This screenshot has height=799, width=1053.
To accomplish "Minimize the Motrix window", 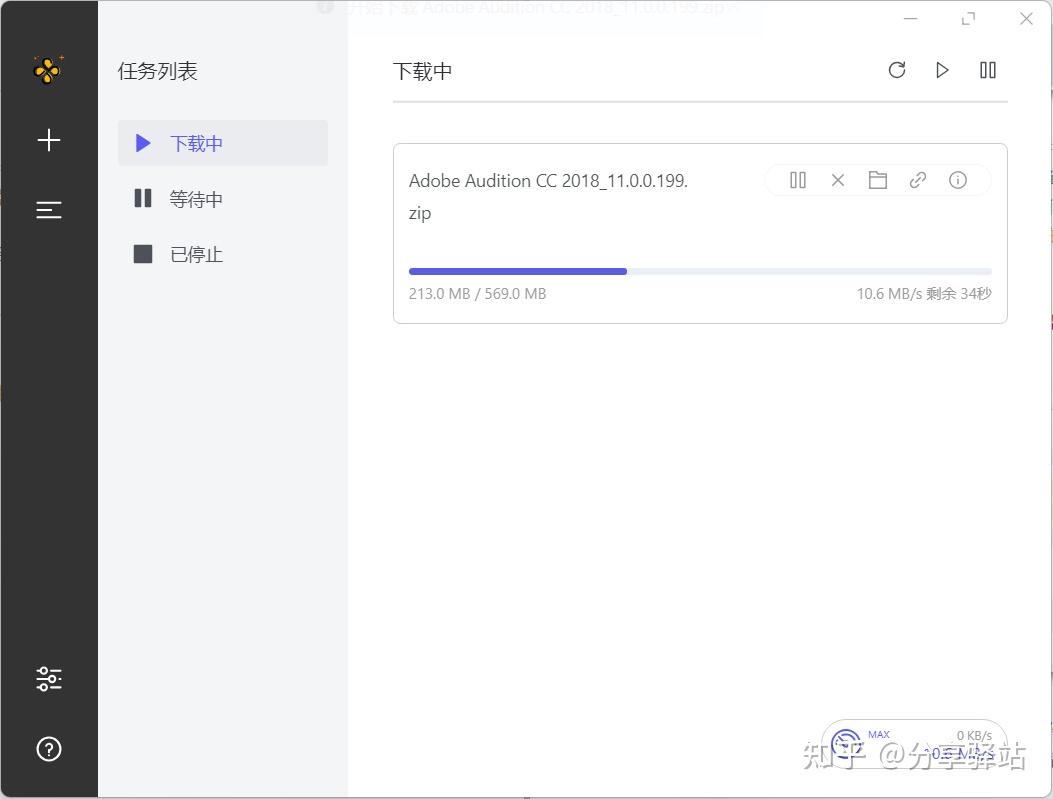I will 911,19.
